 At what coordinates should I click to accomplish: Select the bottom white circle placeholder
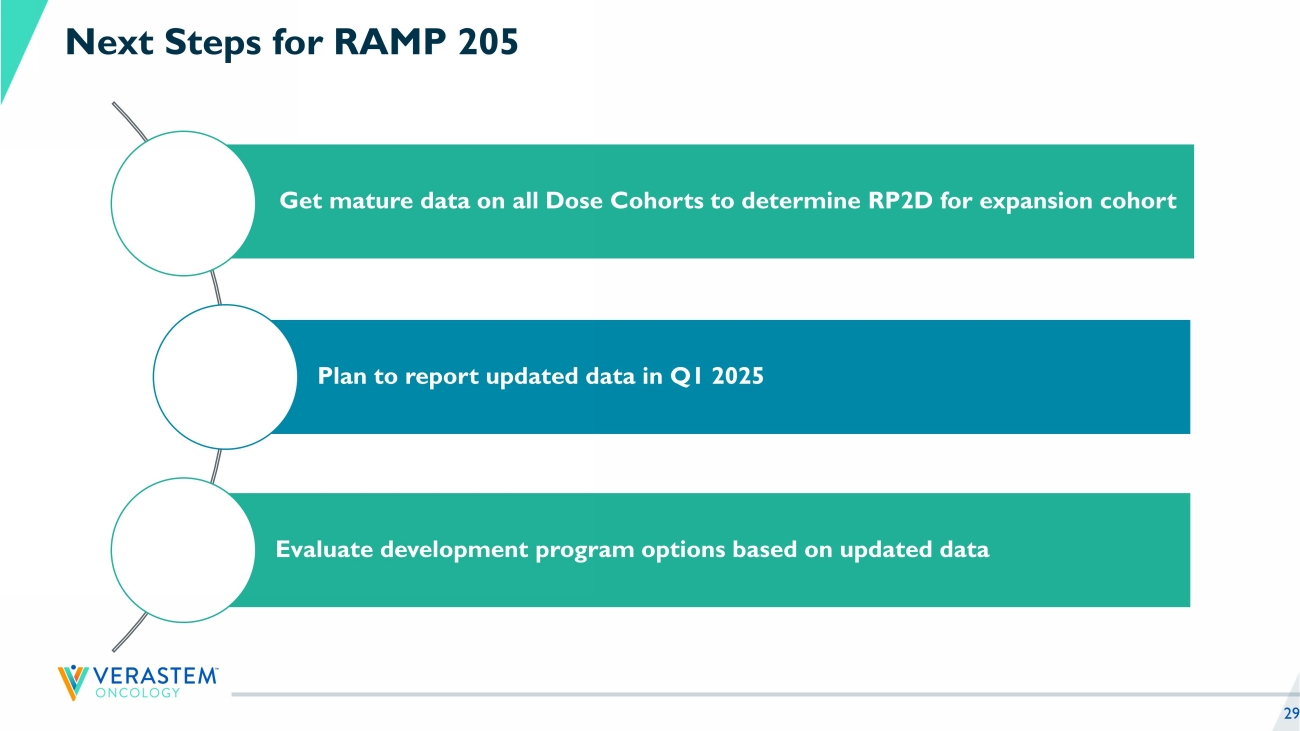point(182,549)
